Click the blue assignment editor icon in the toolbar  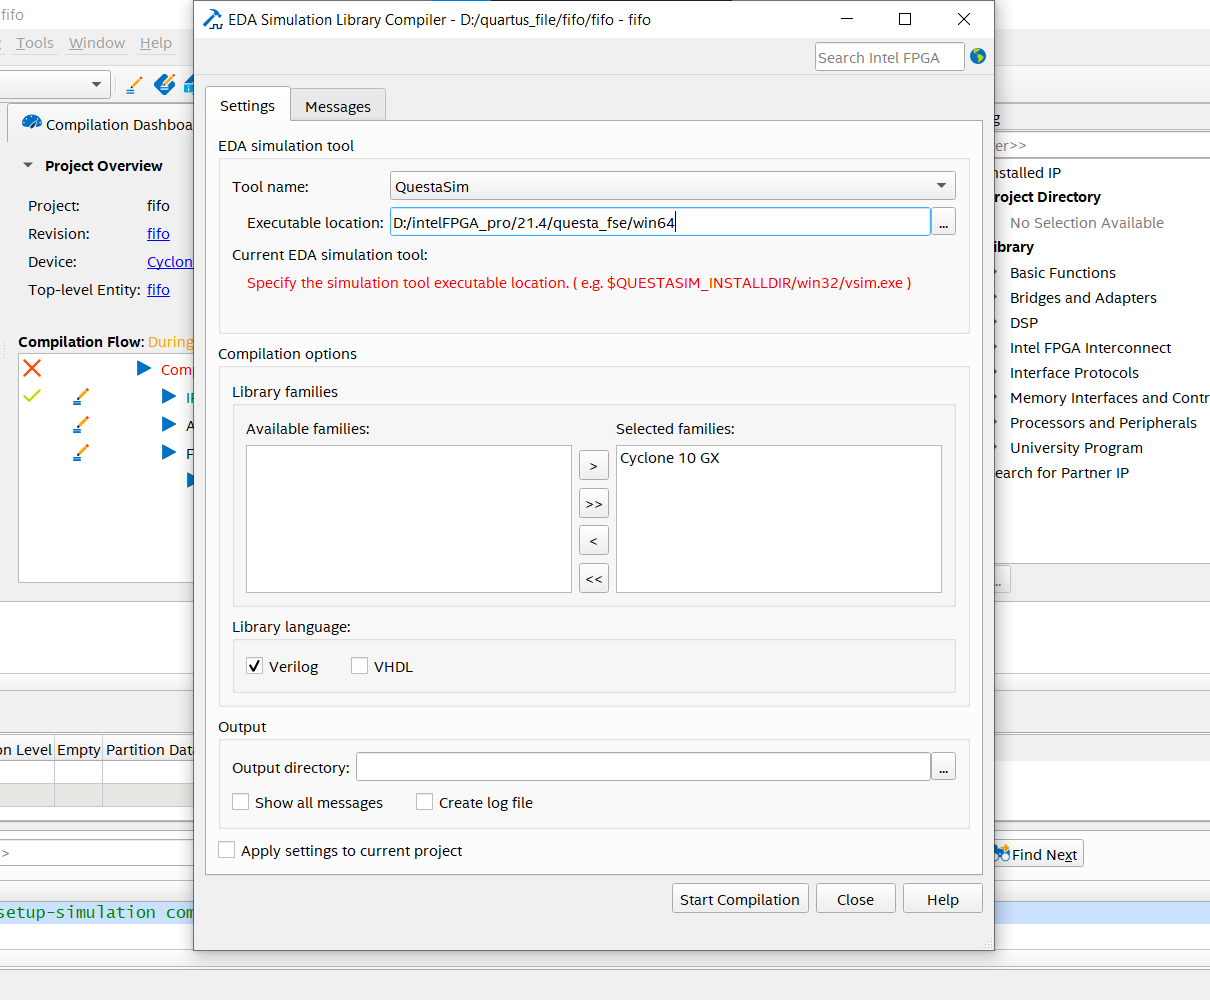[x=164, y=85]
